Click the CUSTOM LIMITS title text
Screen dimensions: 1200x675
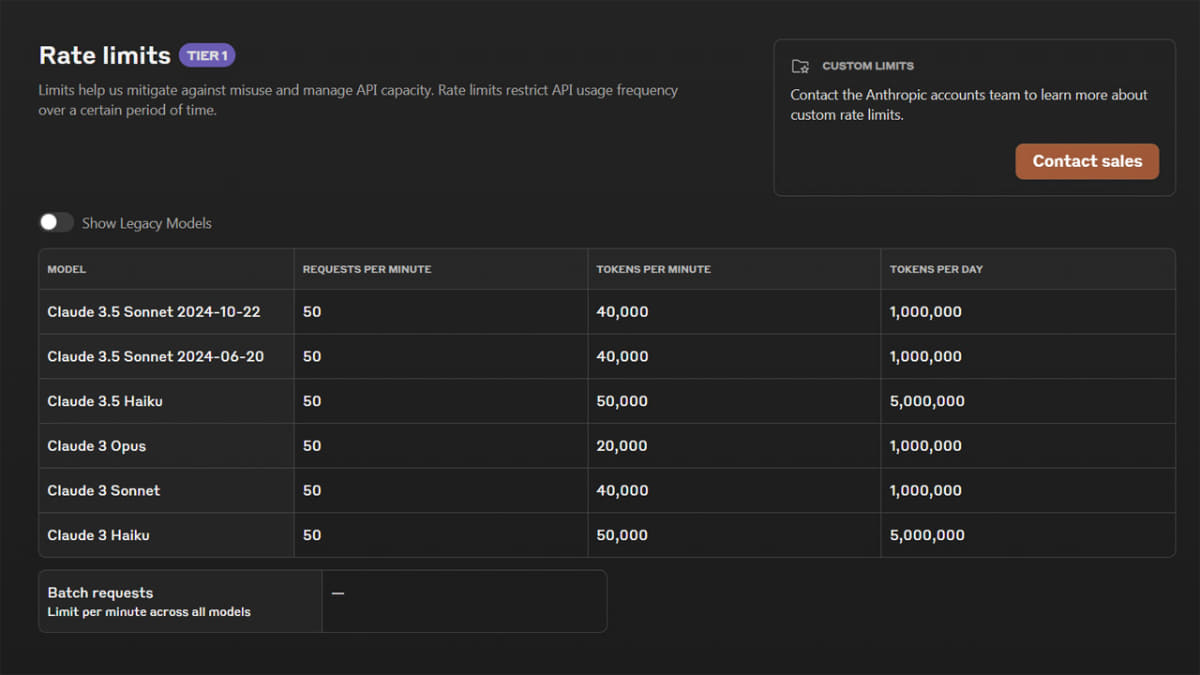(868, 66)
